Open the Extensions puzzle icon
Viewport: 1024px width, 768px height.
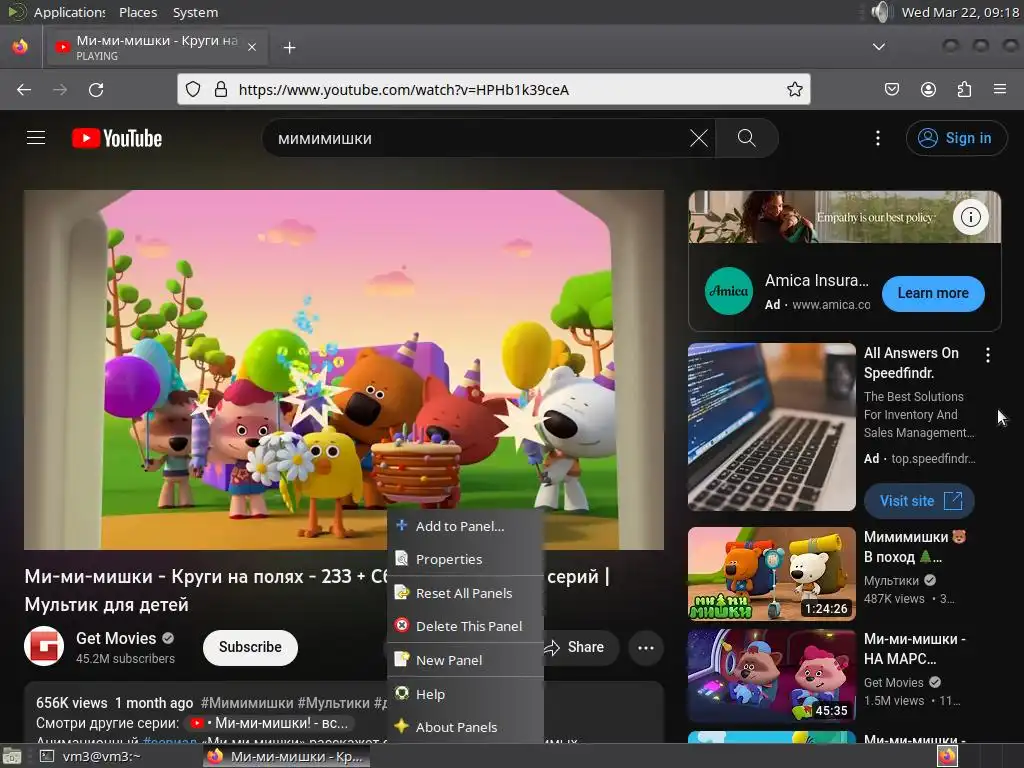point(964,89)
